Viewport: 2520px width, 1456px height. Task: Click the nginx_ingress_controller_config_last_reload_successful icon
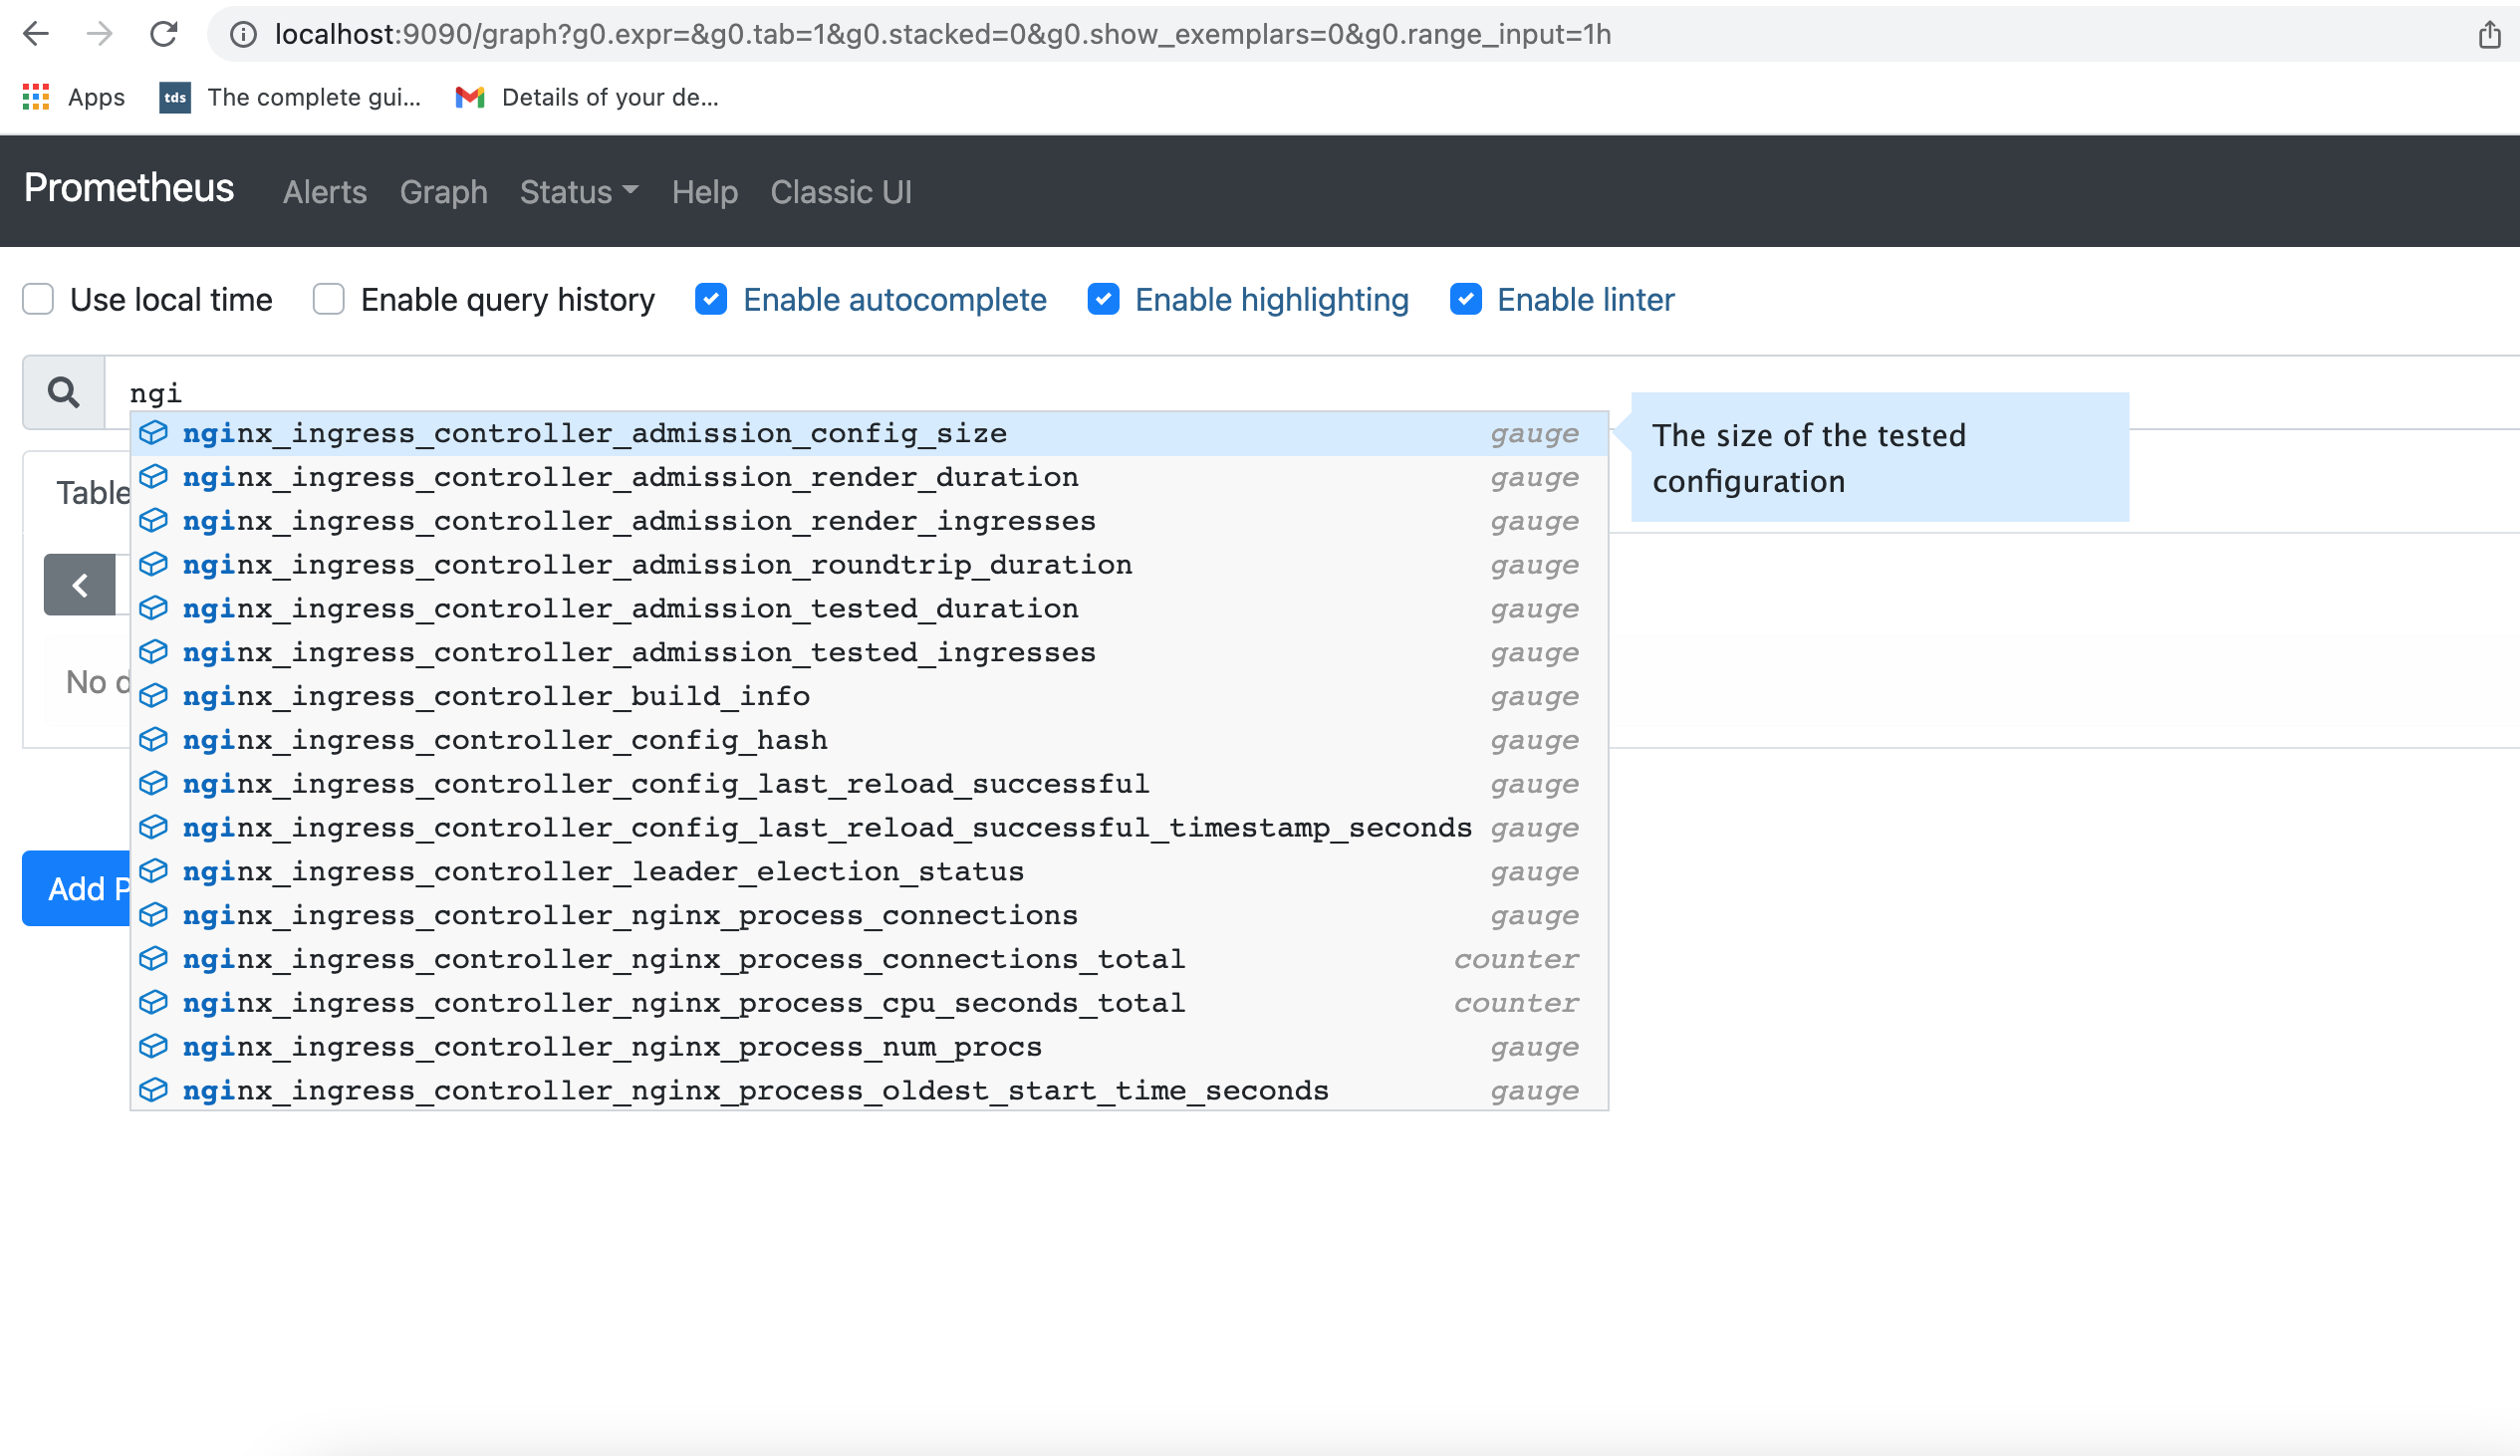pos(154,784)
